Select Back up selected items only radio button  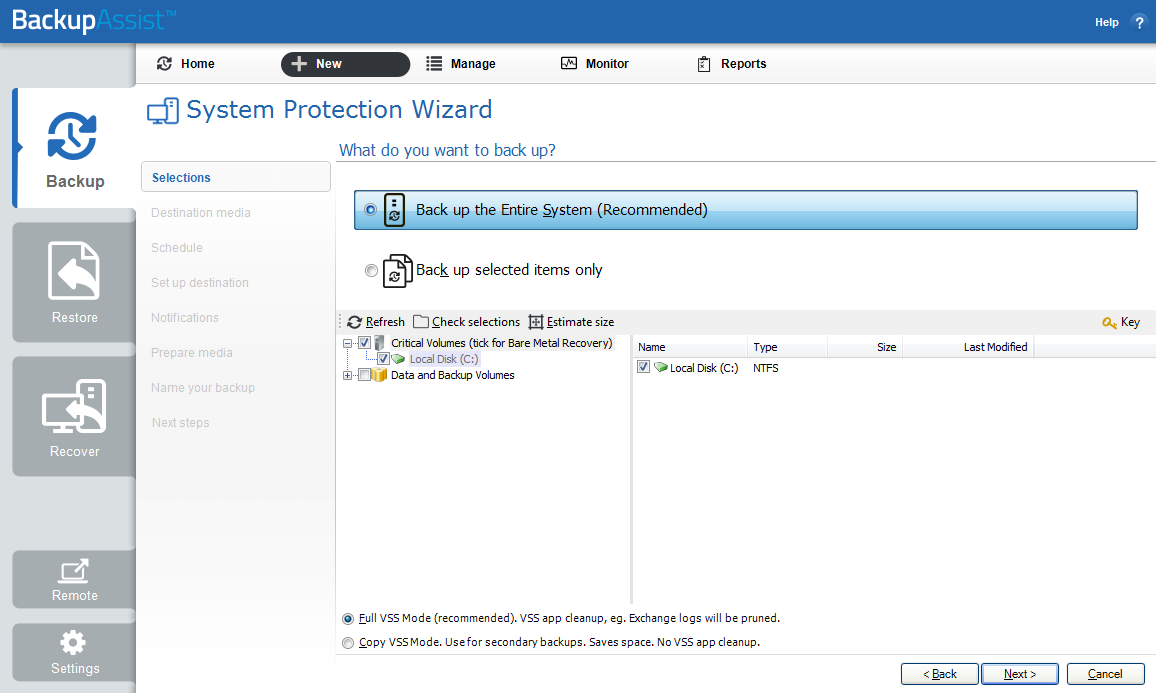click(372, 271)
